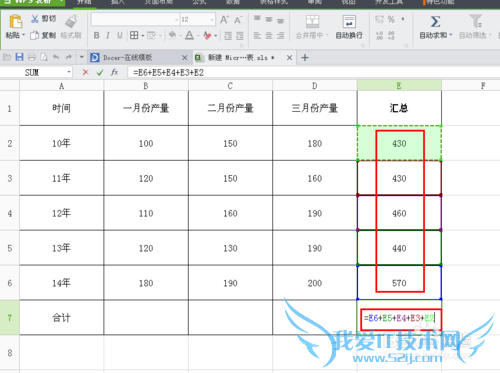Click cell B4 with value 110

(146, 213)
